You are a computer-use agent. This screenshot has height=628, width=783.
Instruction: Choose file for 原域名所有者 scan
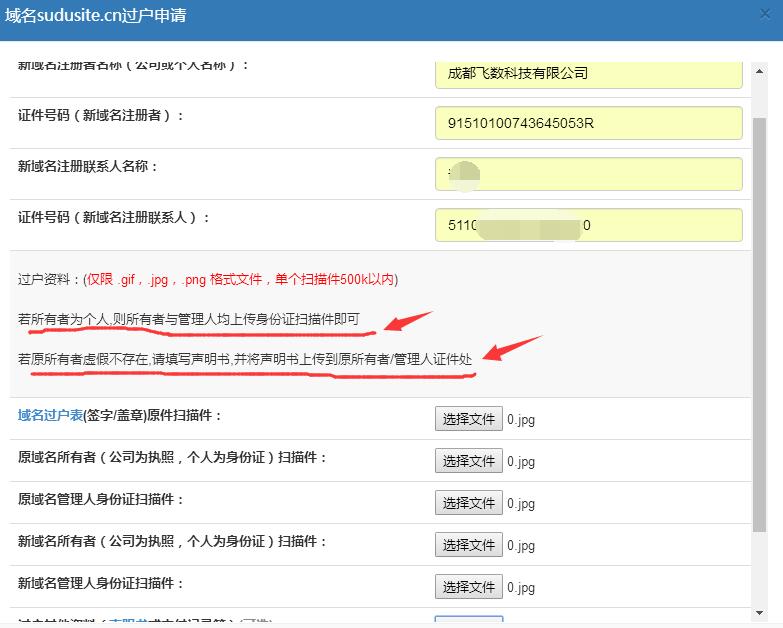point(469,461)
